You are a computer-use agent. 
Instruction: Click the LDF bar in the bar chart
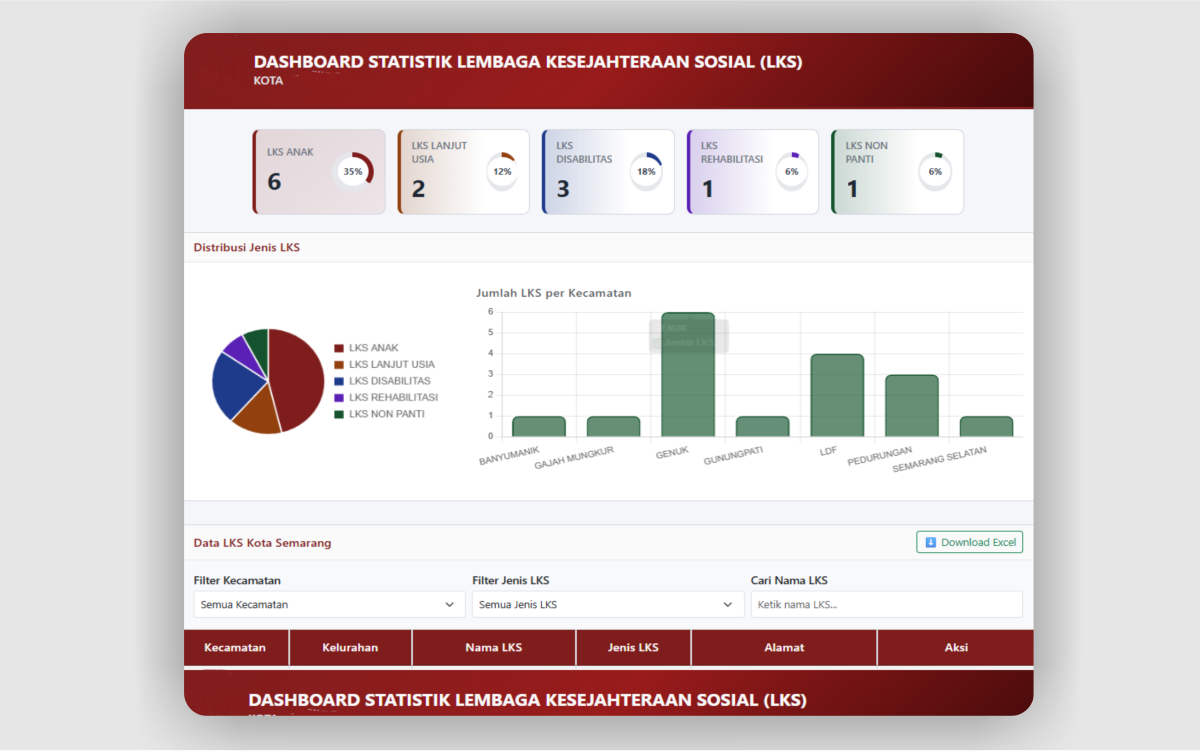(837, 395)
